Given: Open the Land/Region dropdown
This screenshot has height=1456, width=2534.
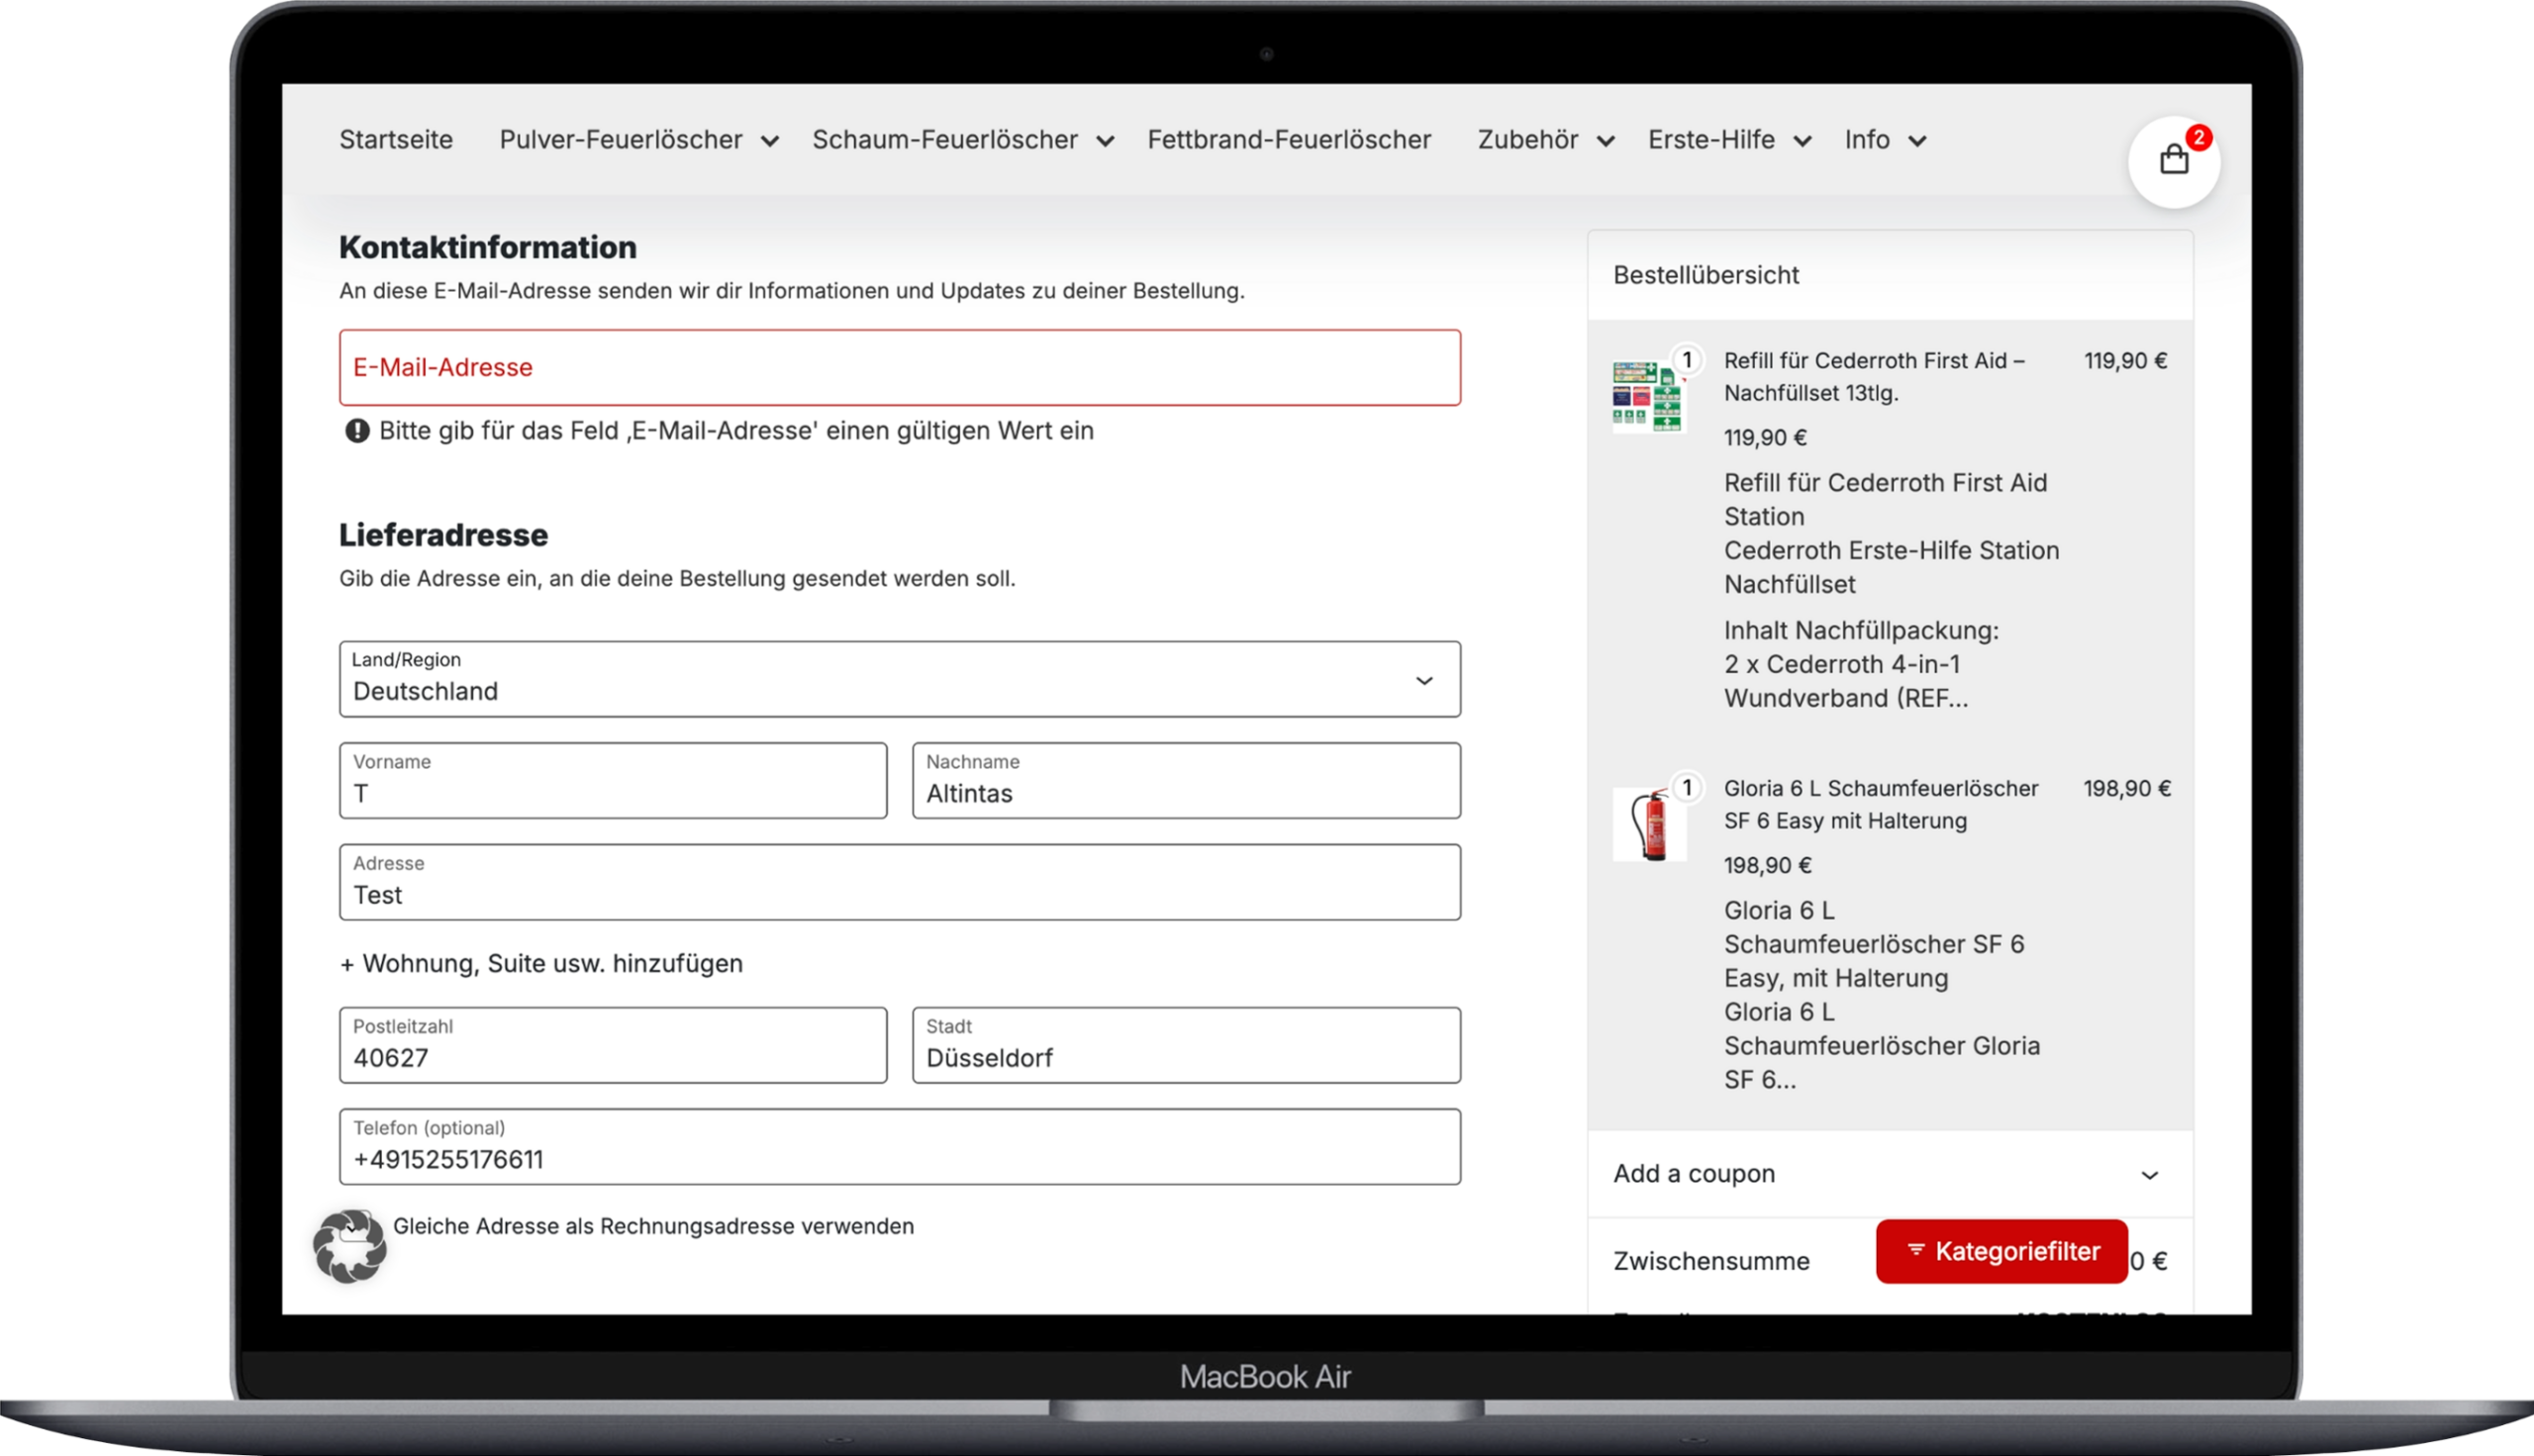Looking at the screenshot, I should tap(899, 680).
